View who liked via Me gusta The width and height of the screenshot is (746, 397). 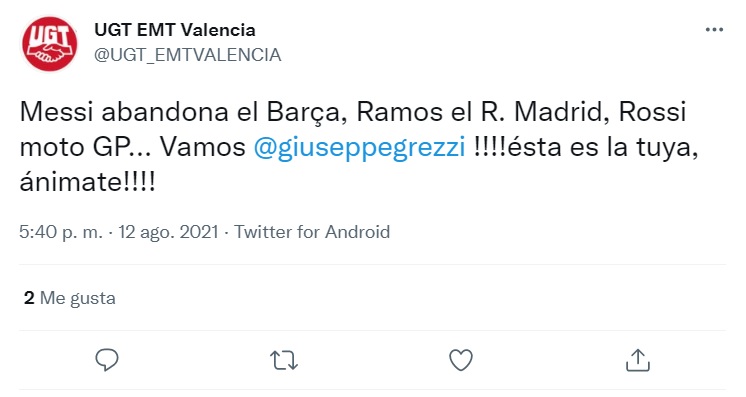[78, 298]
